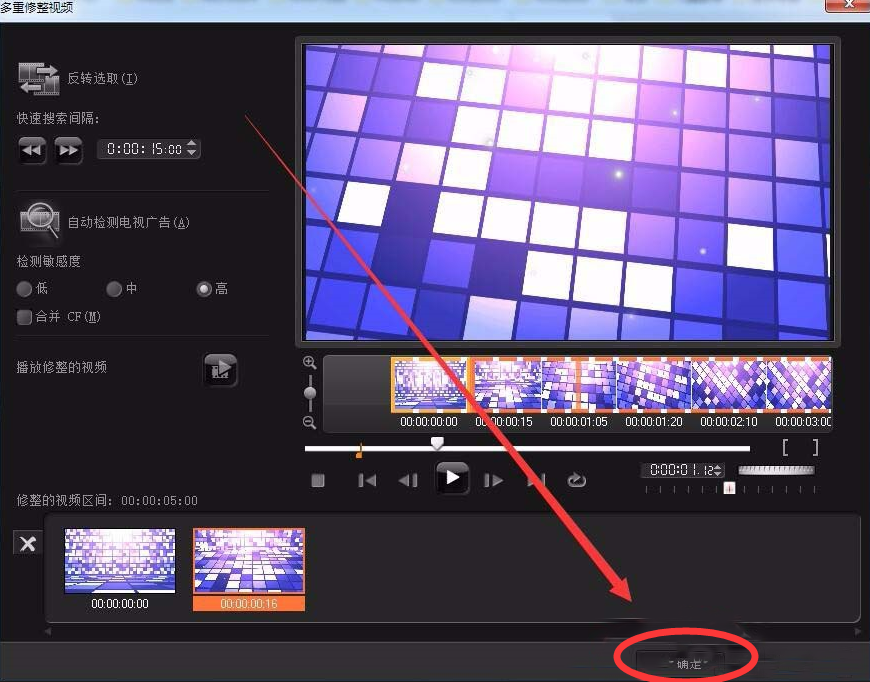Select the 自动检测电视广告 detect commercials icon

tap(38, 222)
